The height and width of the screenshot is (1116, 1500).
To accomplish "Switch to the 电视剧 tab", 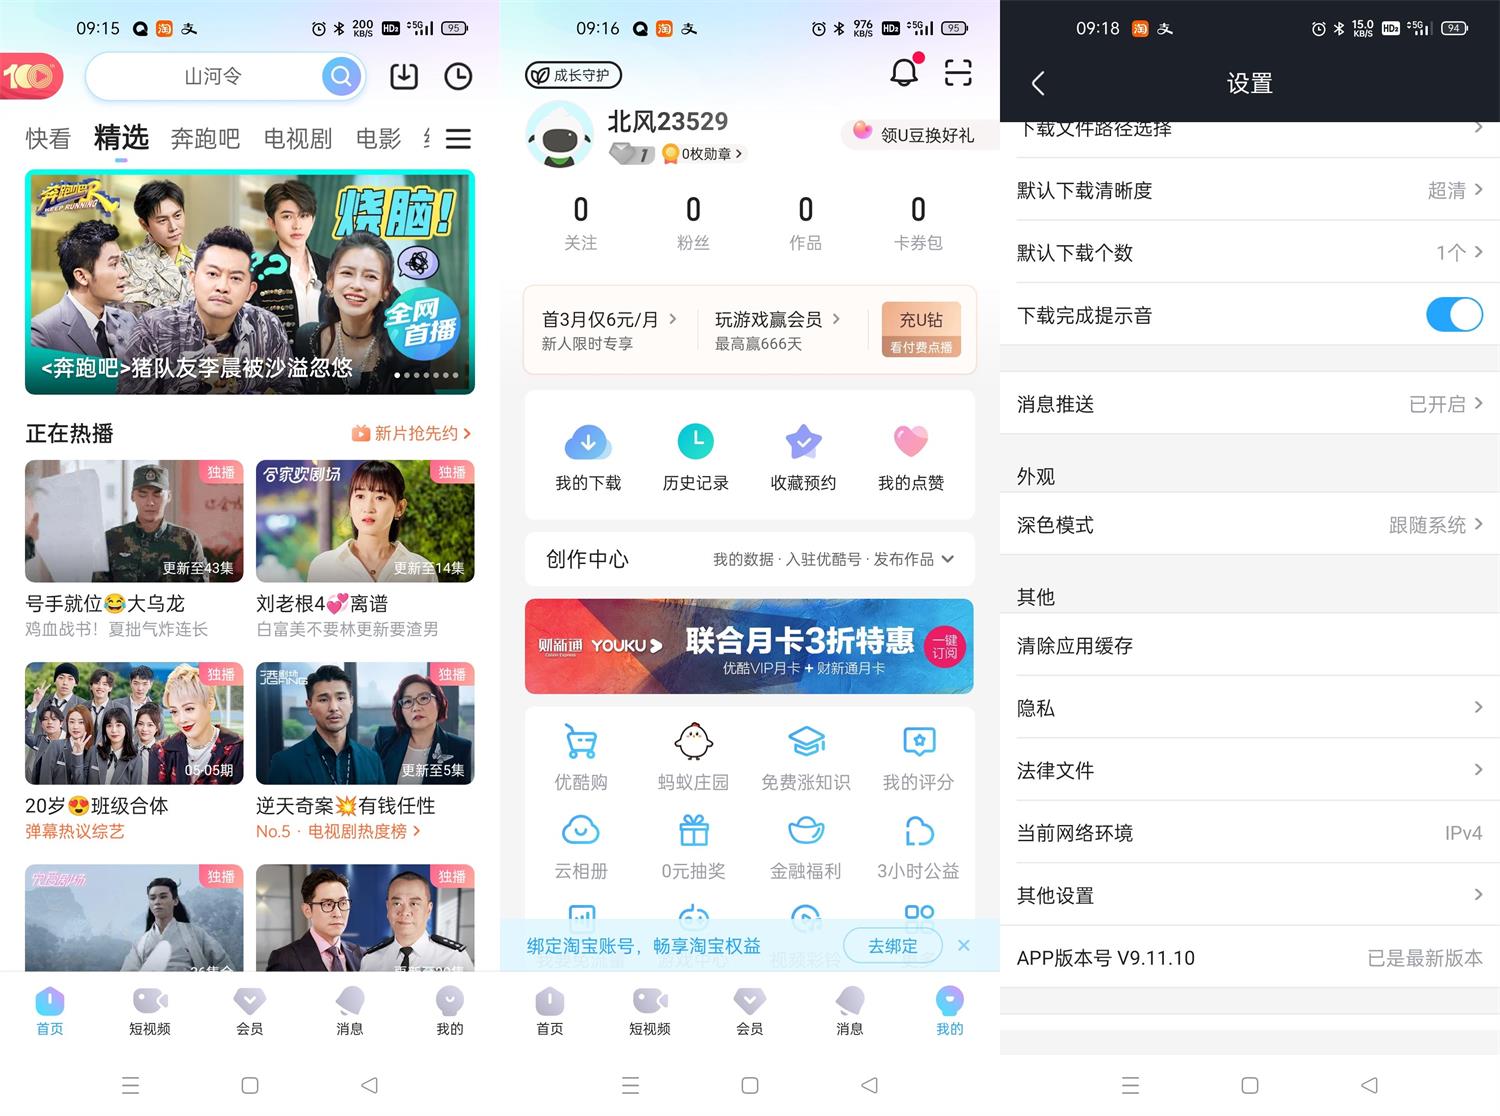I will [x=298, y=139].
